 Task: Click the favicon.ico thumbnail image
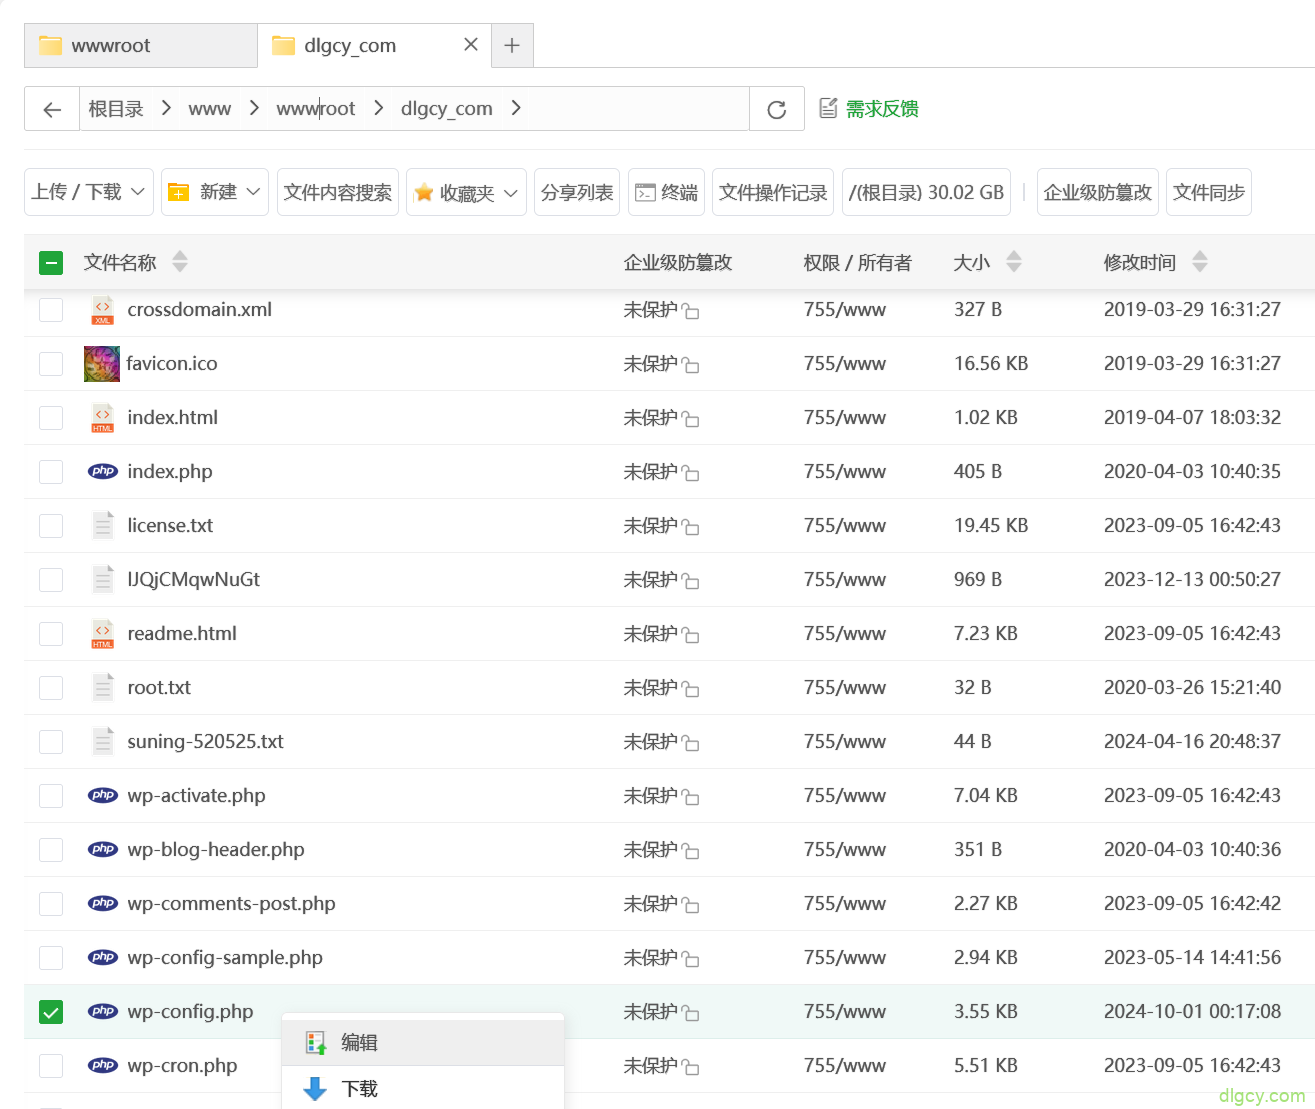[102, 364]
